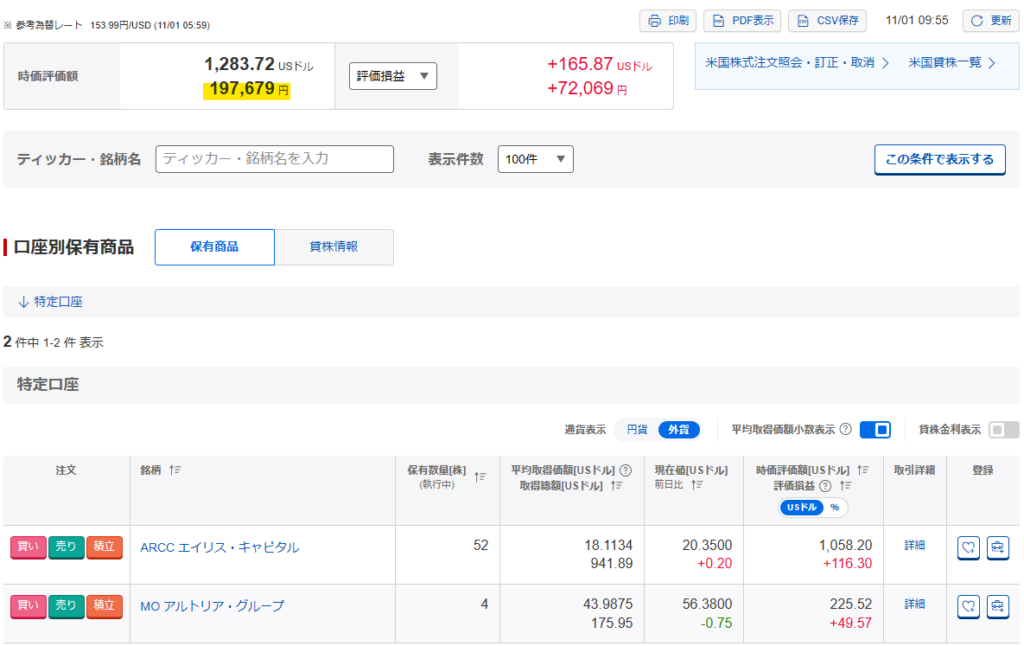Sort by 保有数量 column icon

[480, 477]
